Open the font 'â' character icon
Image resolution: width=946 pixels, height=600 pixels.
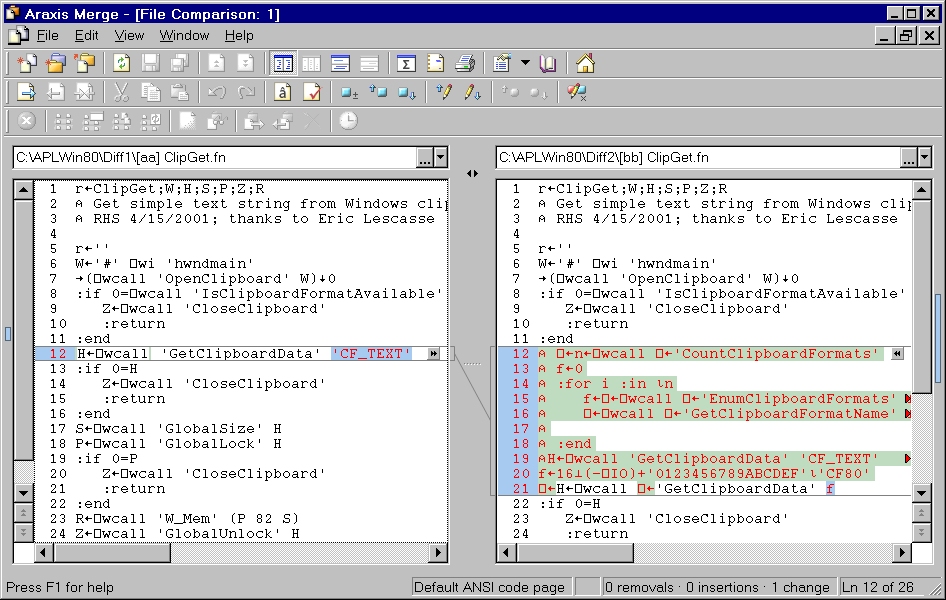click(282, 92)
